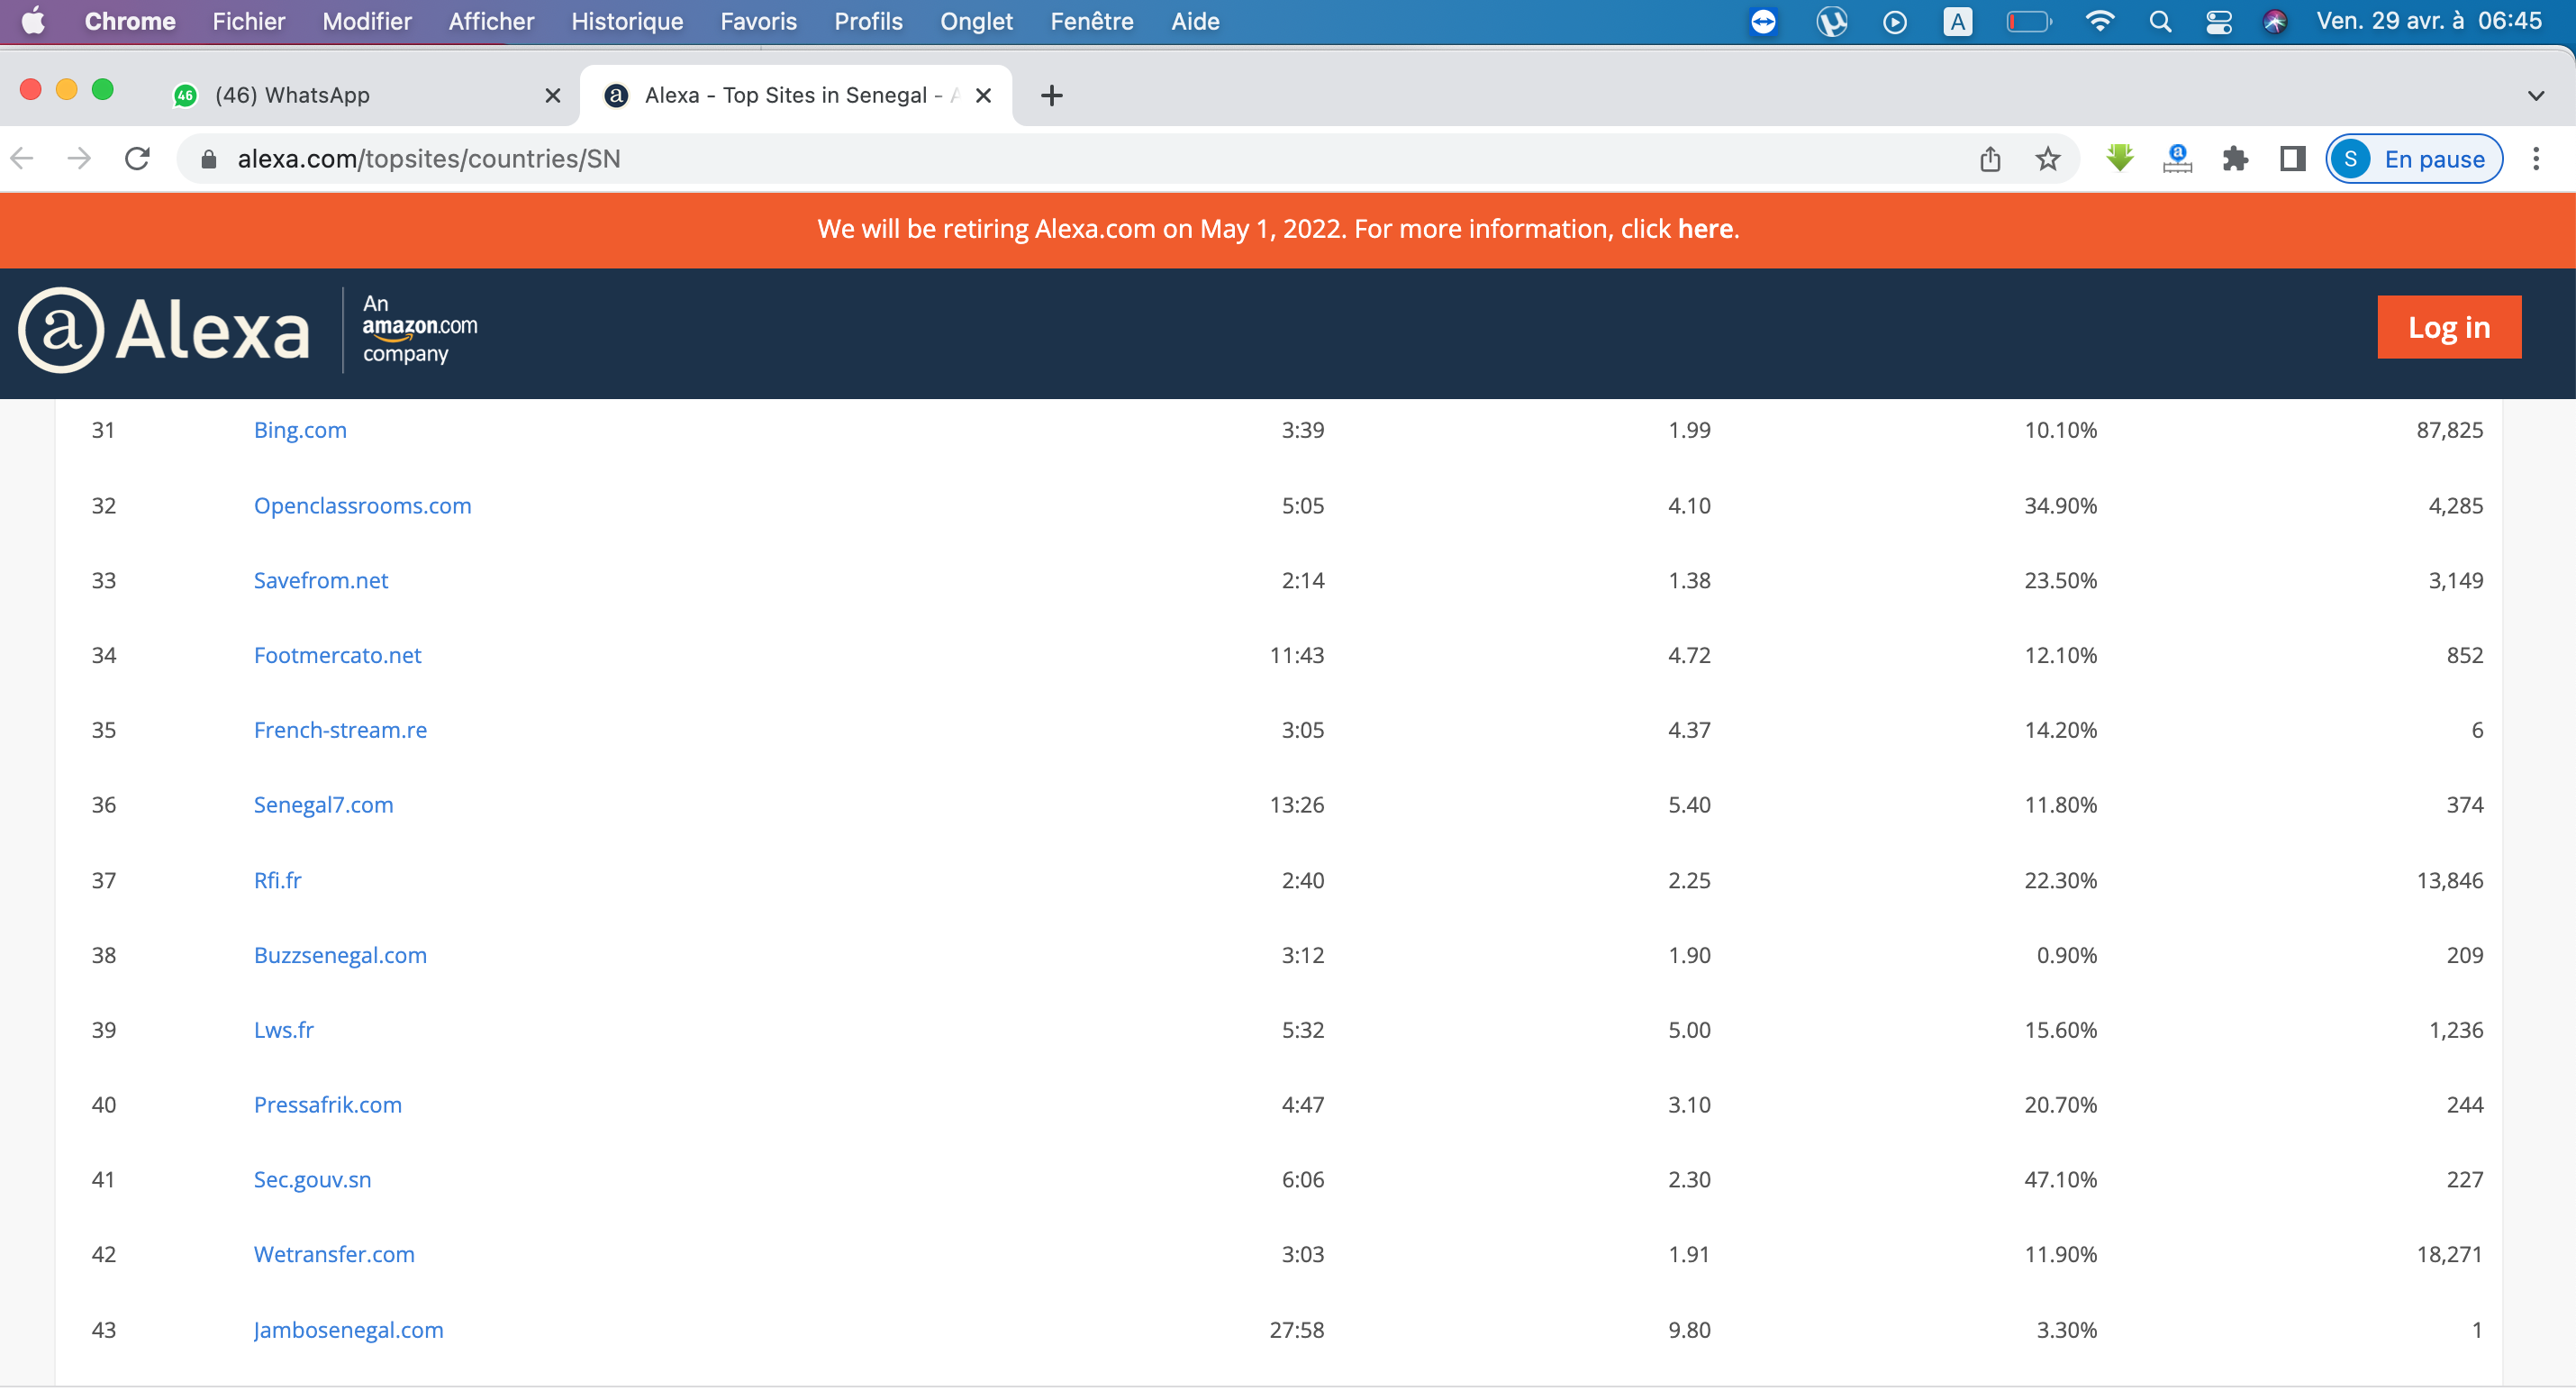Open the Pressafrik.com link

pyautogui.click(x=327, y=1105)
